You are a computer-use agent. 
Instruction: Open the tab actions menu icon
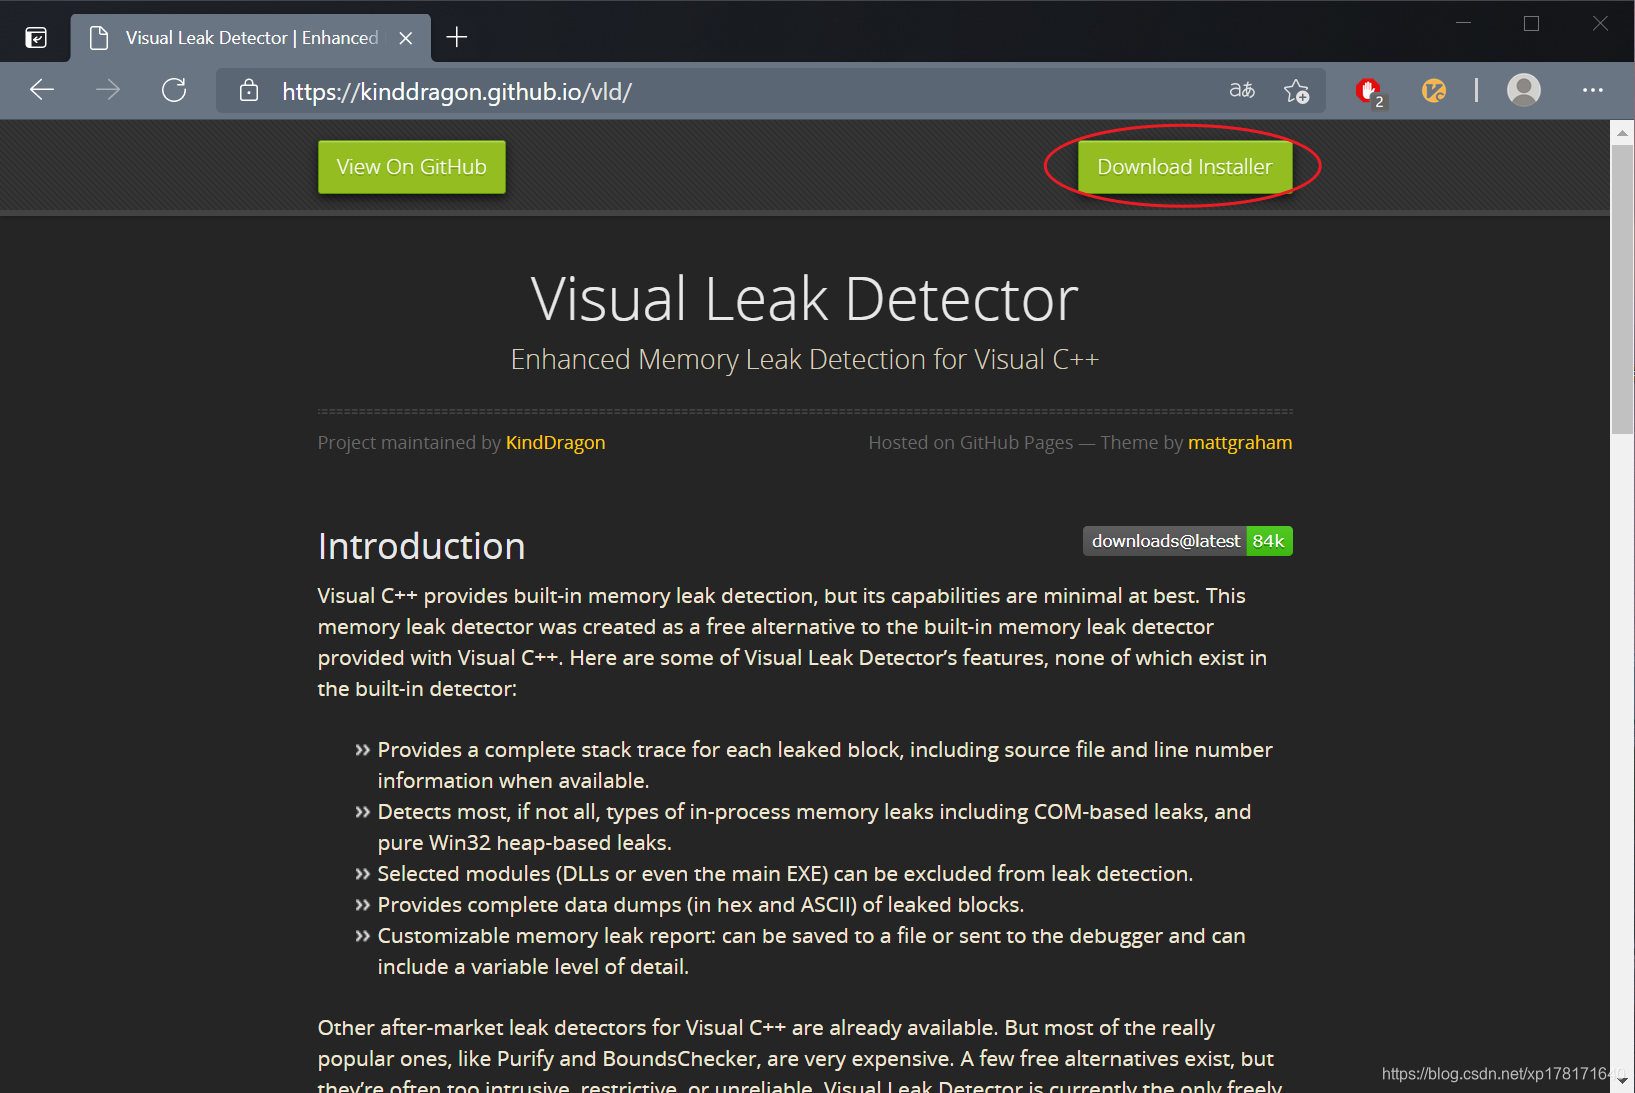pos(36,38)
